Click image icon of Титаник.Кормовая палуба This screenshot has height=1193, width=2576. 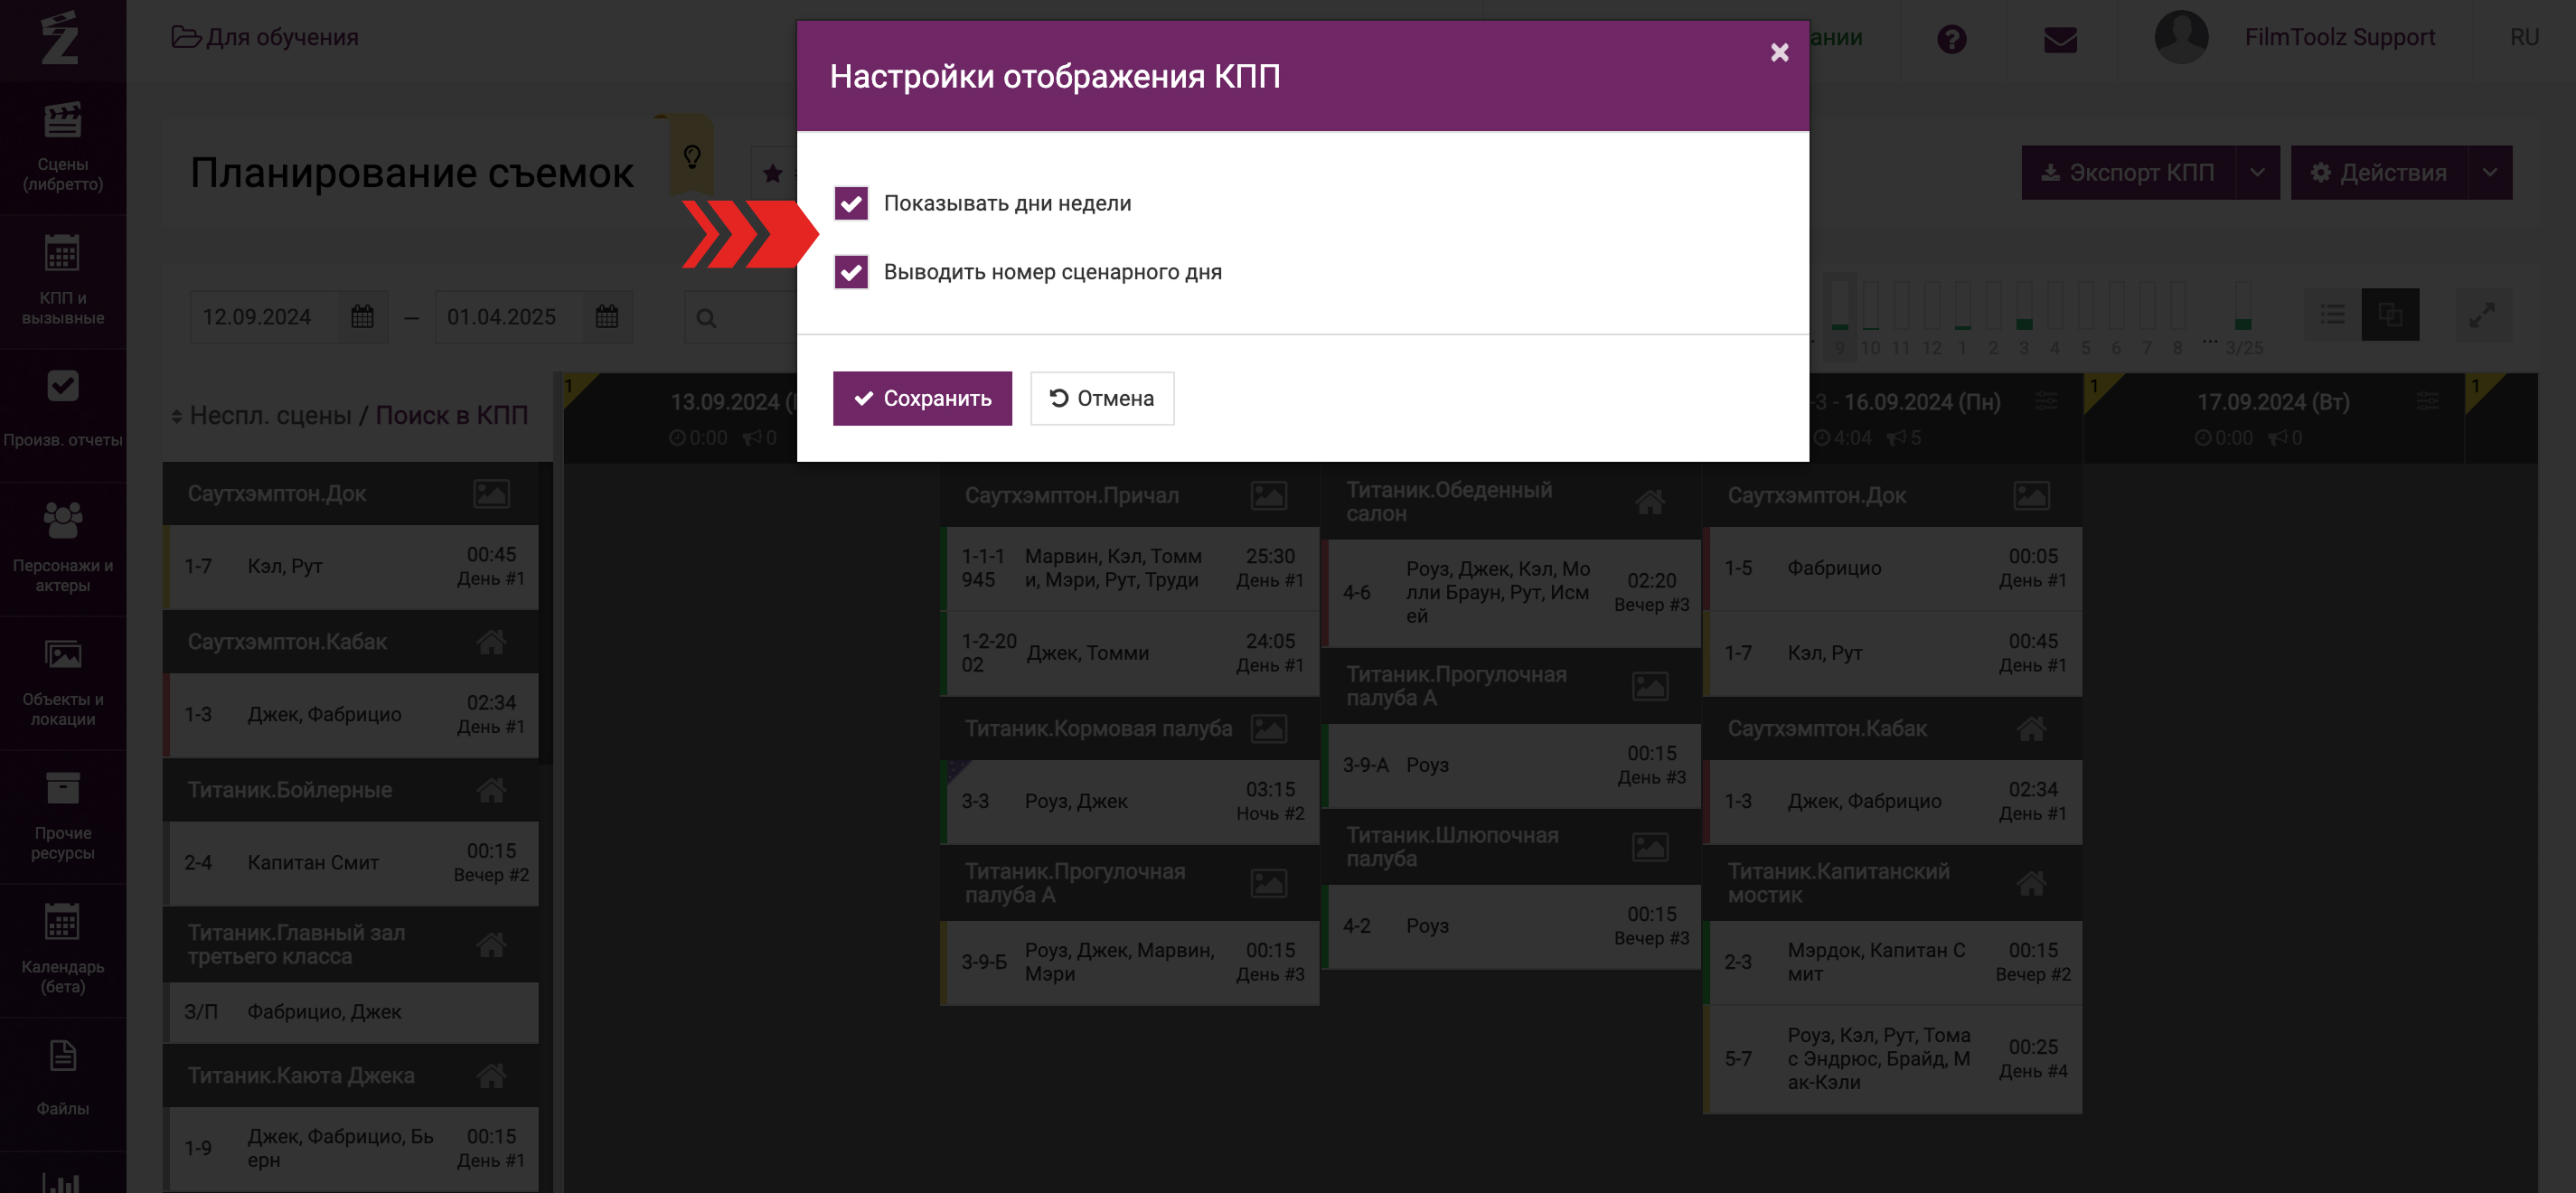(1268, 728)
